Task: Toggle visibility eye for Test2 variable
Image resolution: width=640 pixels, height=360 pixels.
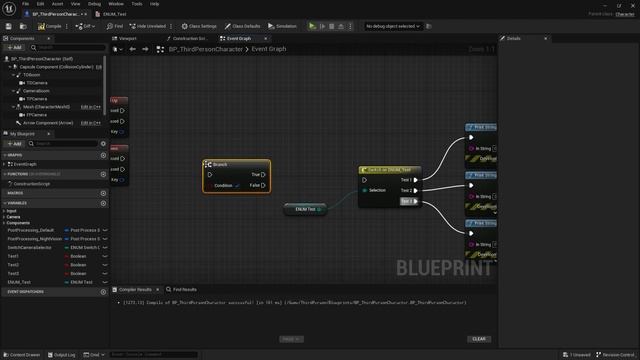Action: pos(105,265)
